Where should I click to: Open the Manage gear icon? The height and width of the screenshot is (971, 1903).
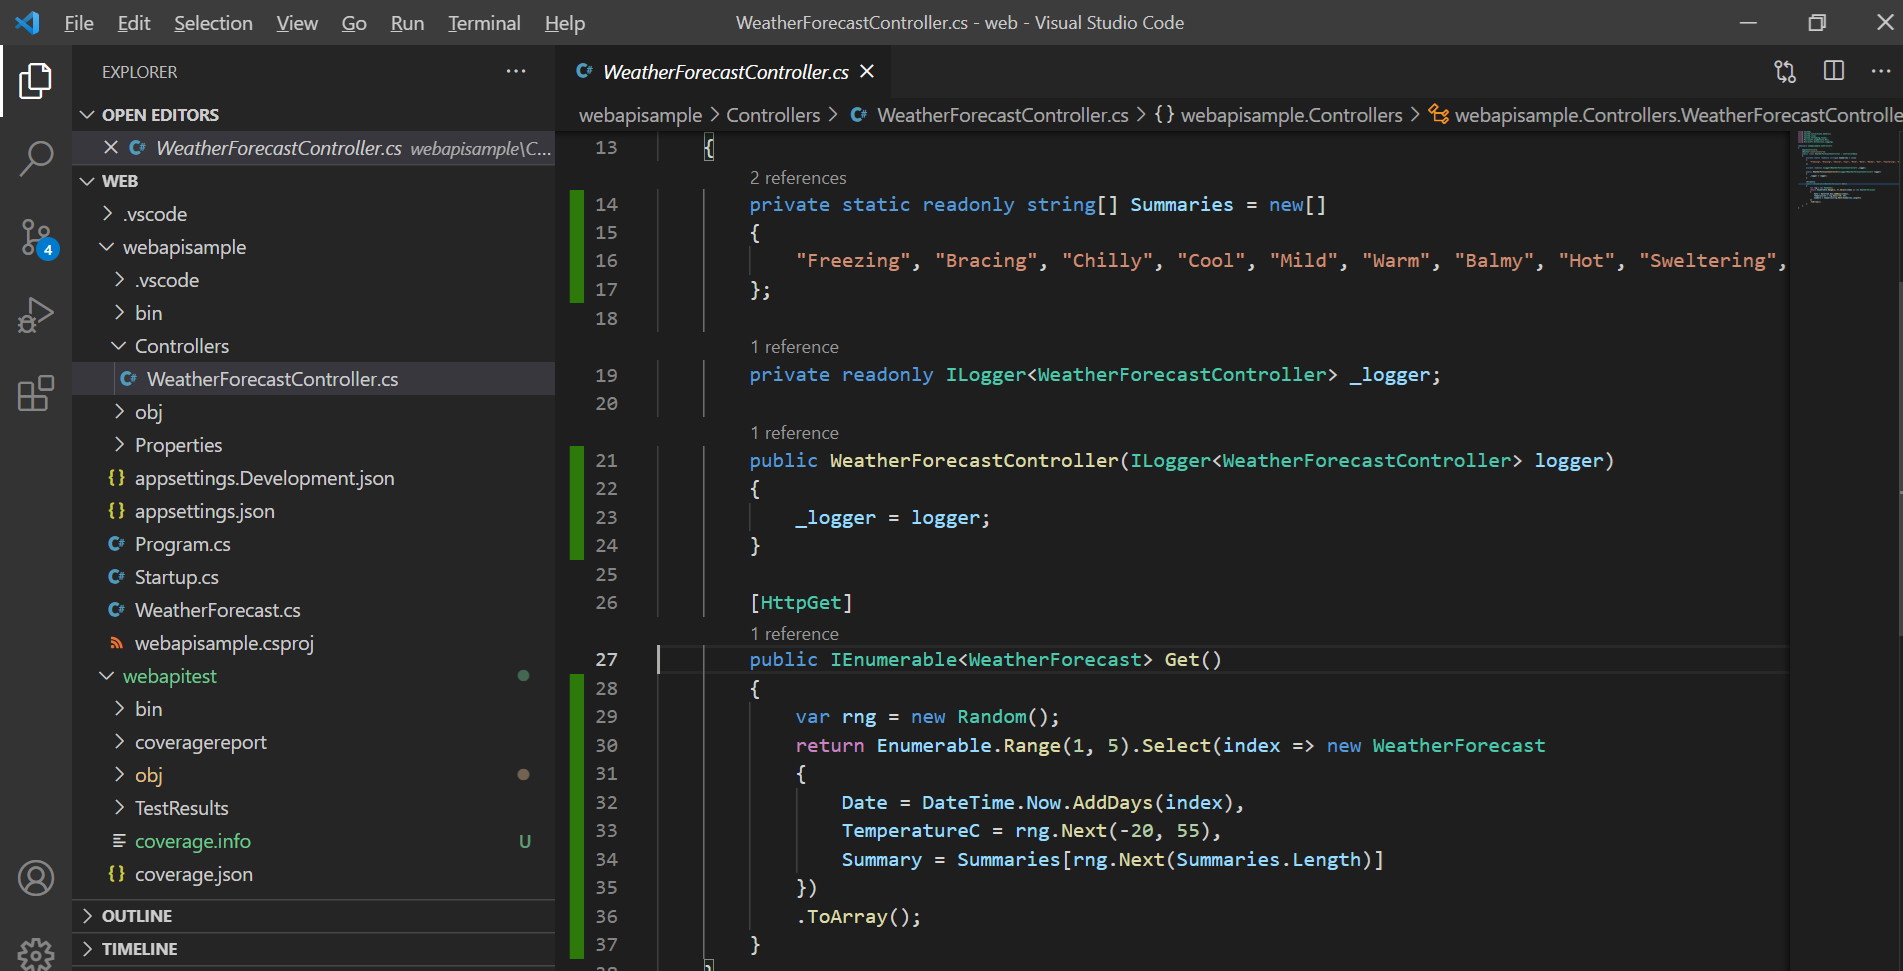pyautogui.click(x=36, y=954)
